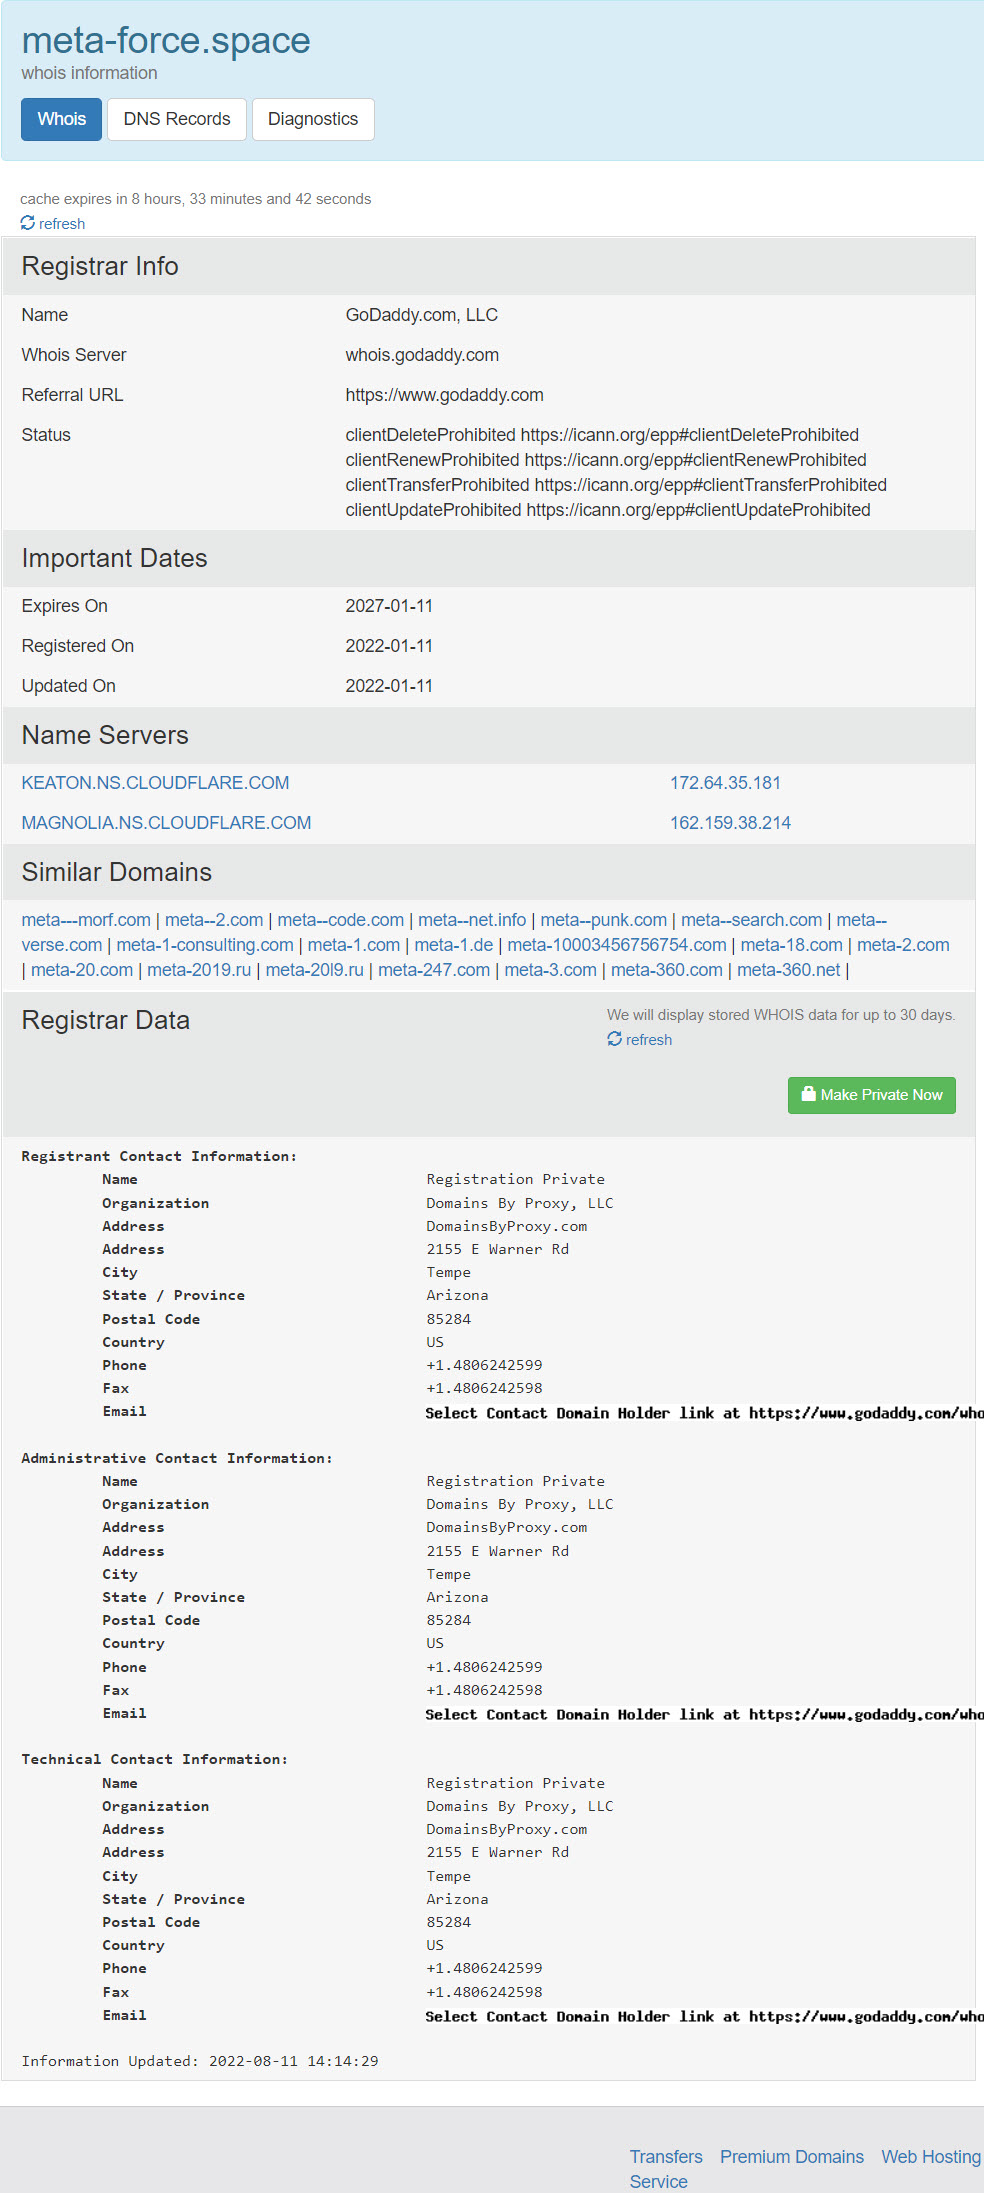
Task: Open similar domain meta--search.com
Action: coord(752,920)
